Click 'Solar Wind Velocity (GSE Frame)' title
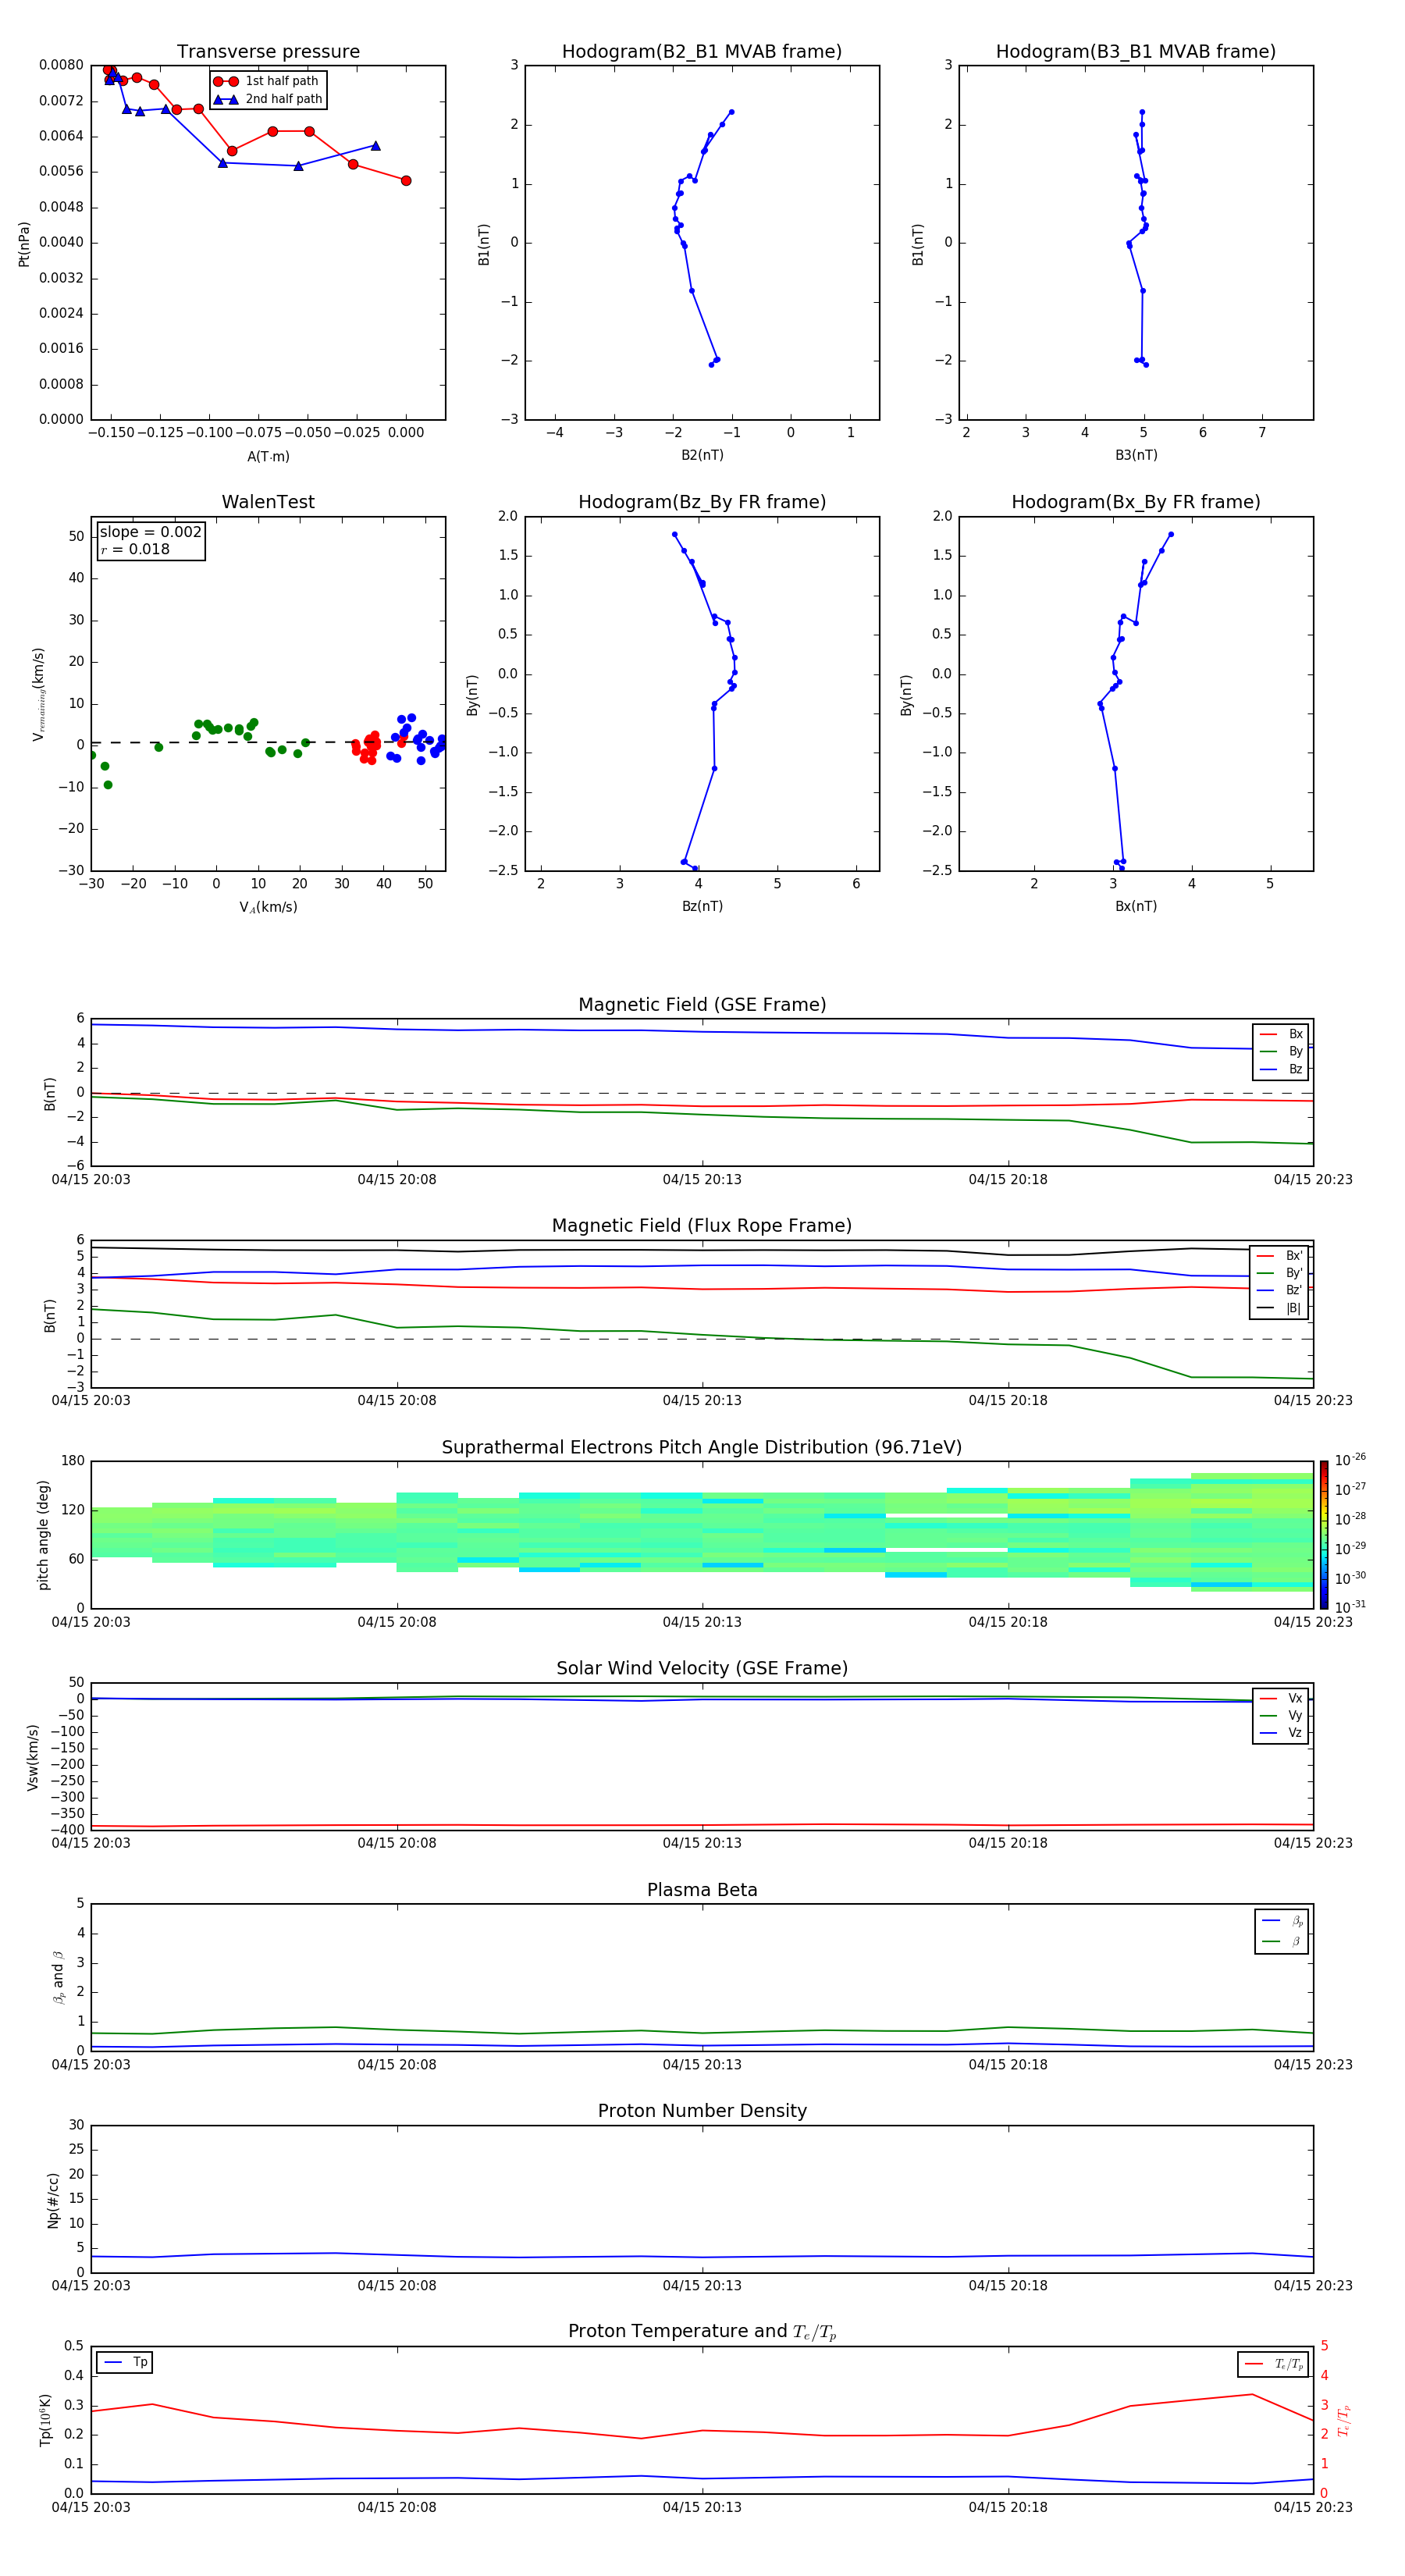The width and height of the screenshot is (1405, 2576). 702,1669
